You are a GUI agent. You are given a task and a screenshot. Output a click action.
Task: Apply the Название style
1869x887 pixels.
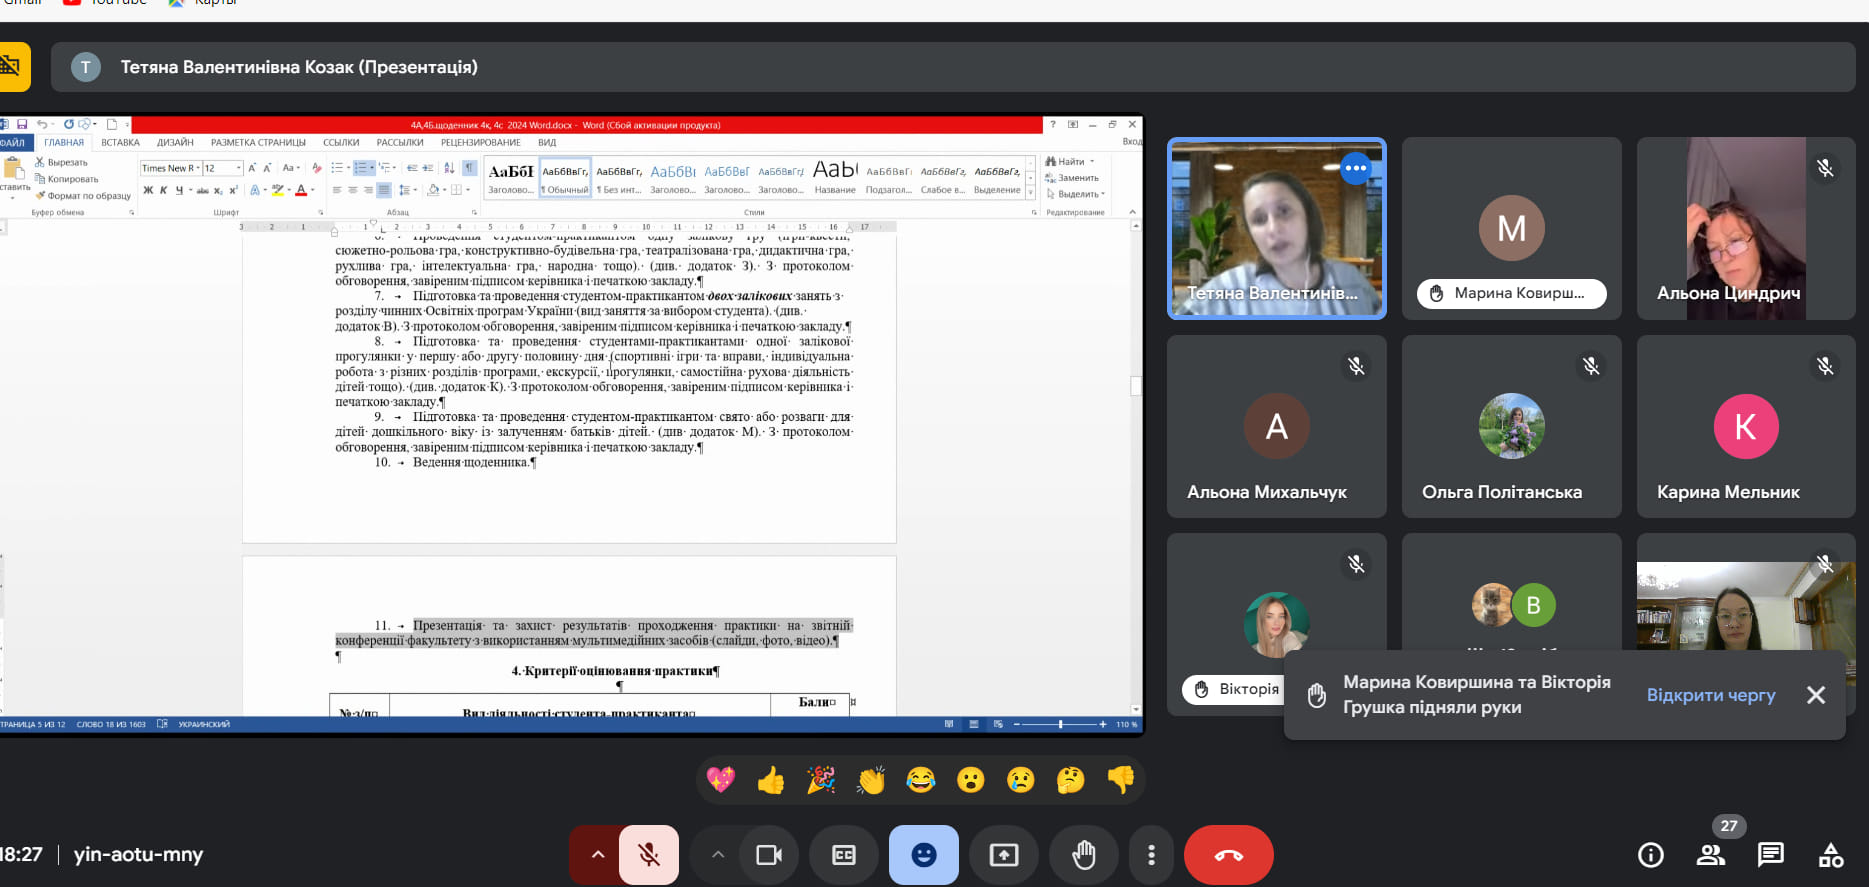[x=835, y=177]
